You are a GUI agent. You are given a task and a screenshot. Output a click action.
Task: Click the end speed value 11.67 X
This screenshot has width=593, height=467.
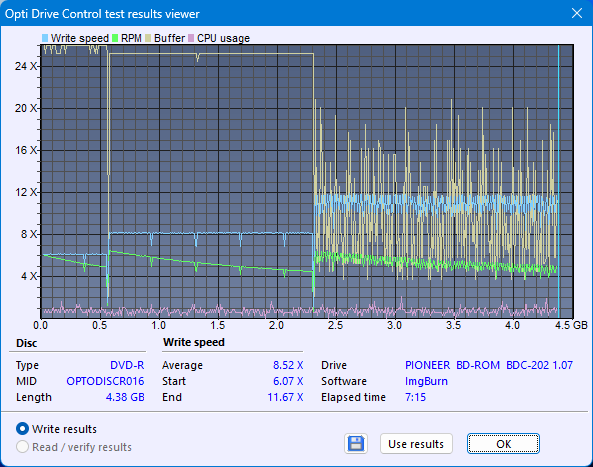[x=286, y=397]
